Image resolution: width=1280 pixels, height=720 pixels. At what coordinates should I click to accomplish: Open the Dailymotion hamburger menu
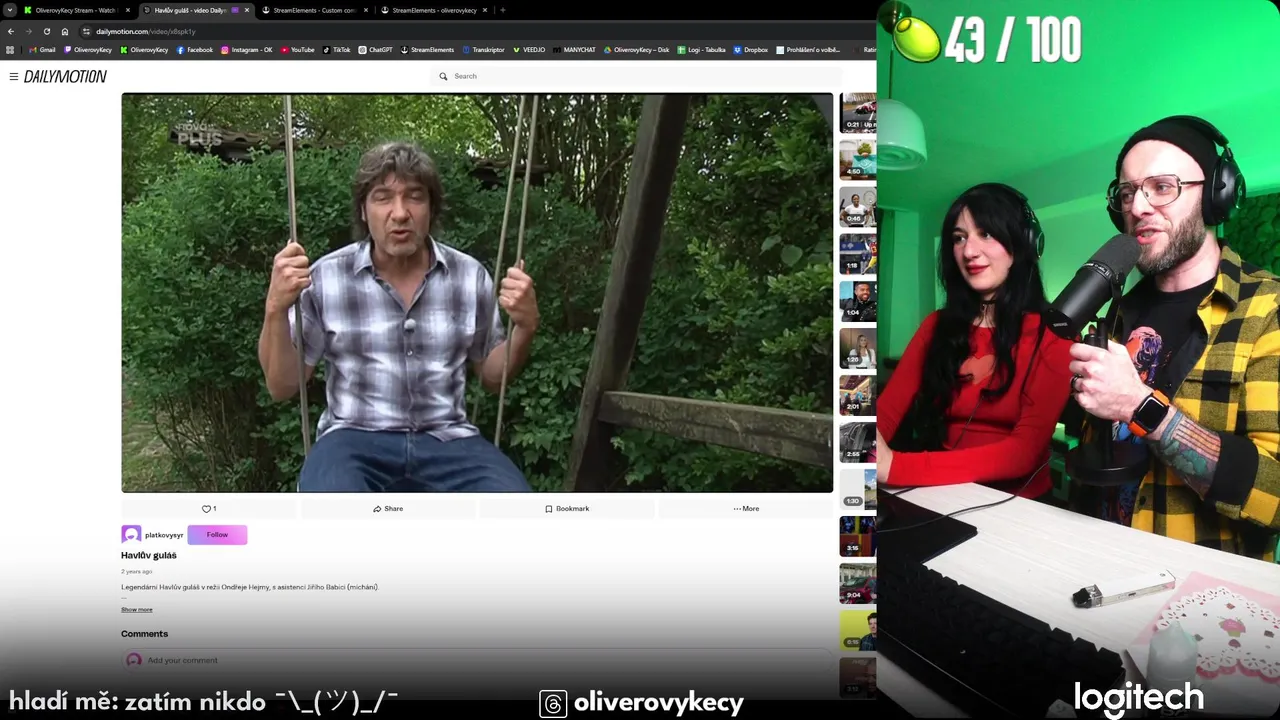[x=13, y=76]
